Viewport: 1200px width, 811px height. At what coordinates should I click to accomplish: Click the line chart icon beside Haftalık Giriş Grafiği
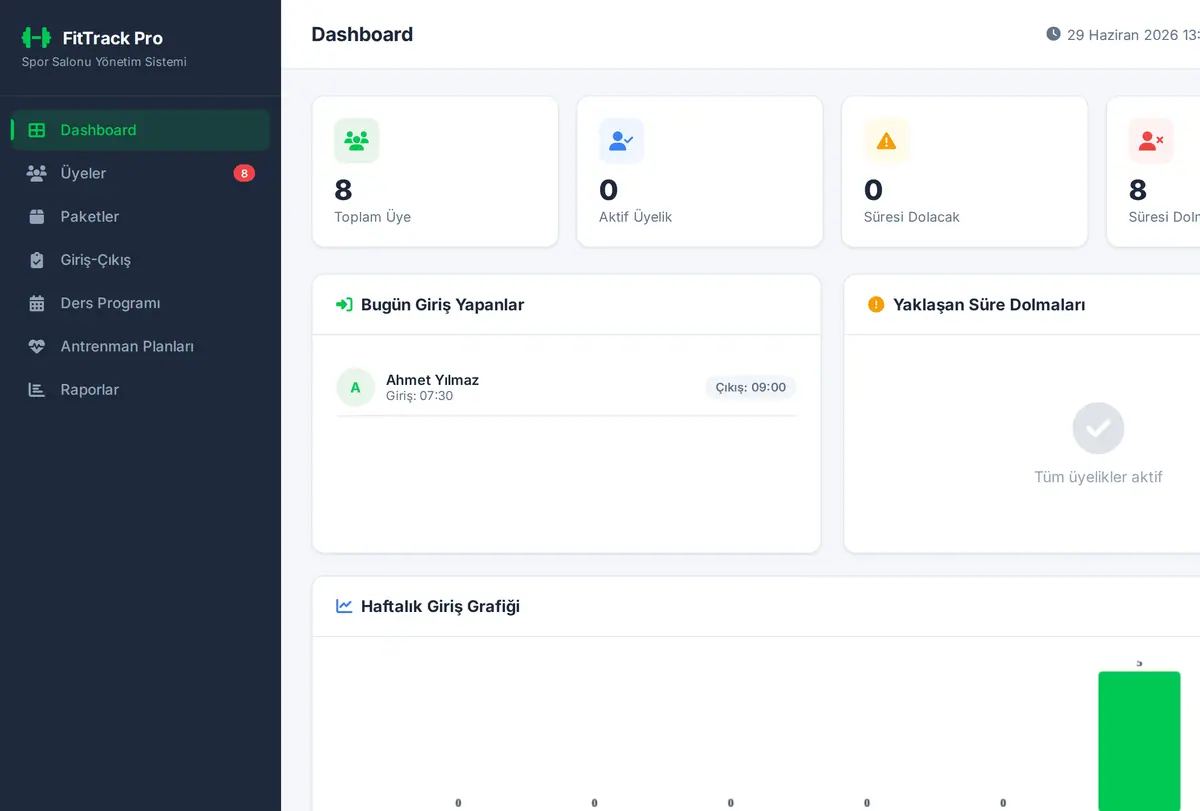click(344, 606)
